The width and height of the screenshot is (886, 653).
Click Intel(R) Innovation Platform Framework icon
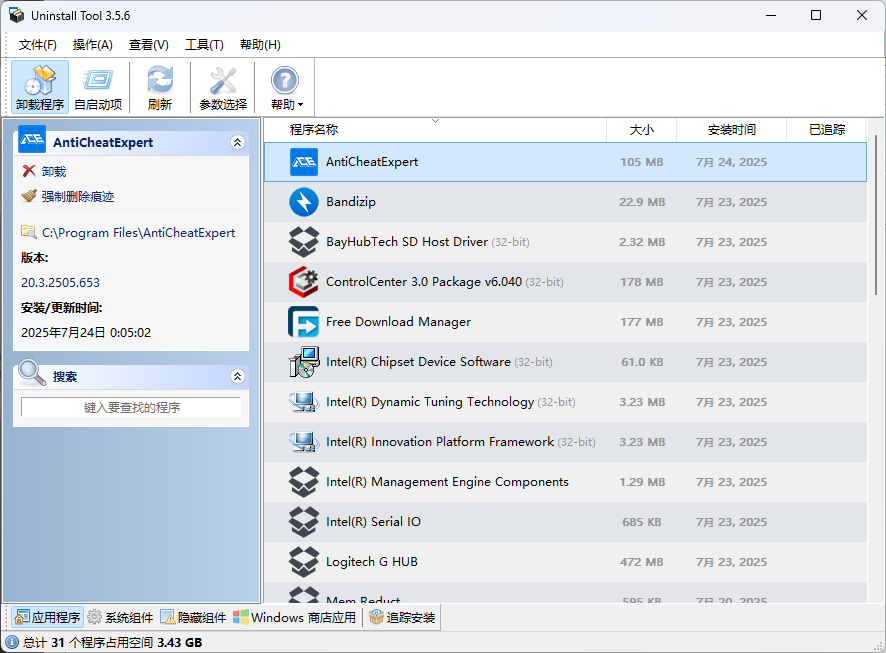(x=304, y=442)
